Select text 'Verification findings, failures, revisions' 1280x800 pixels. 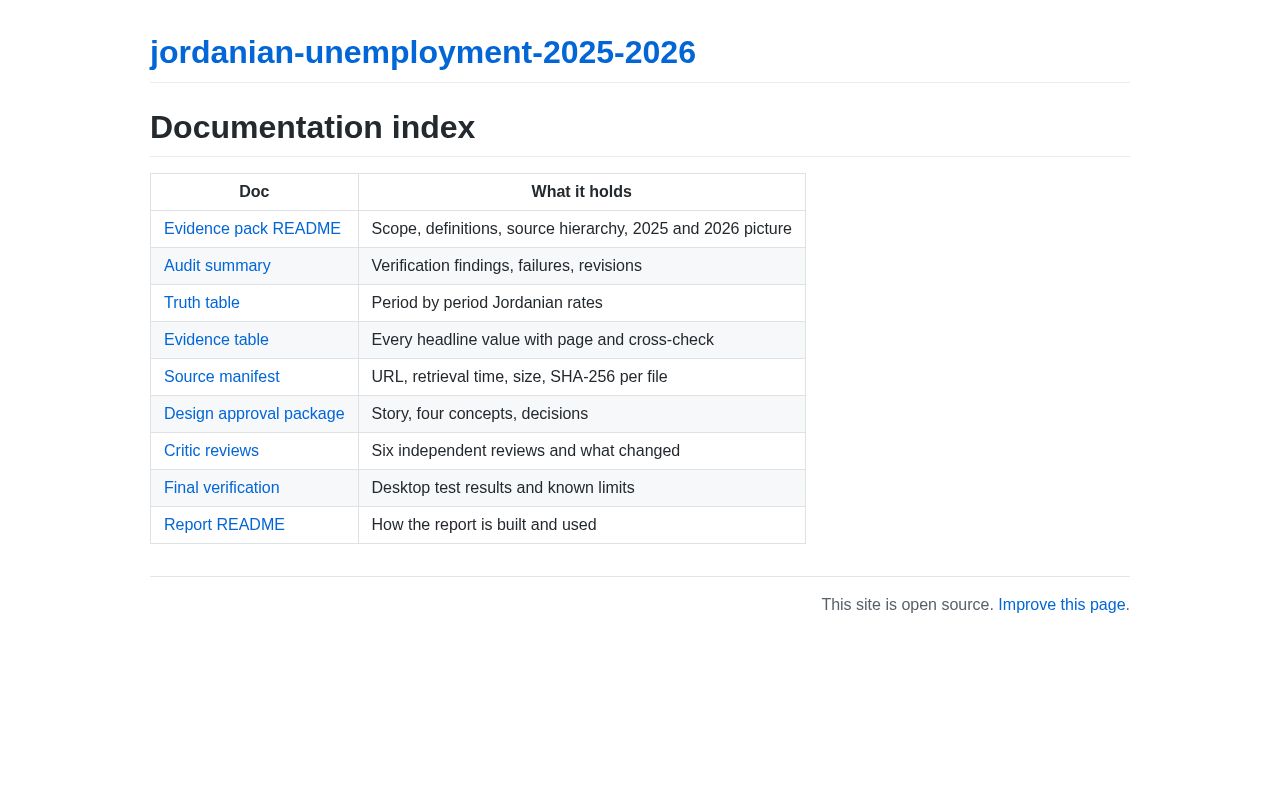(x=507, y=266)
